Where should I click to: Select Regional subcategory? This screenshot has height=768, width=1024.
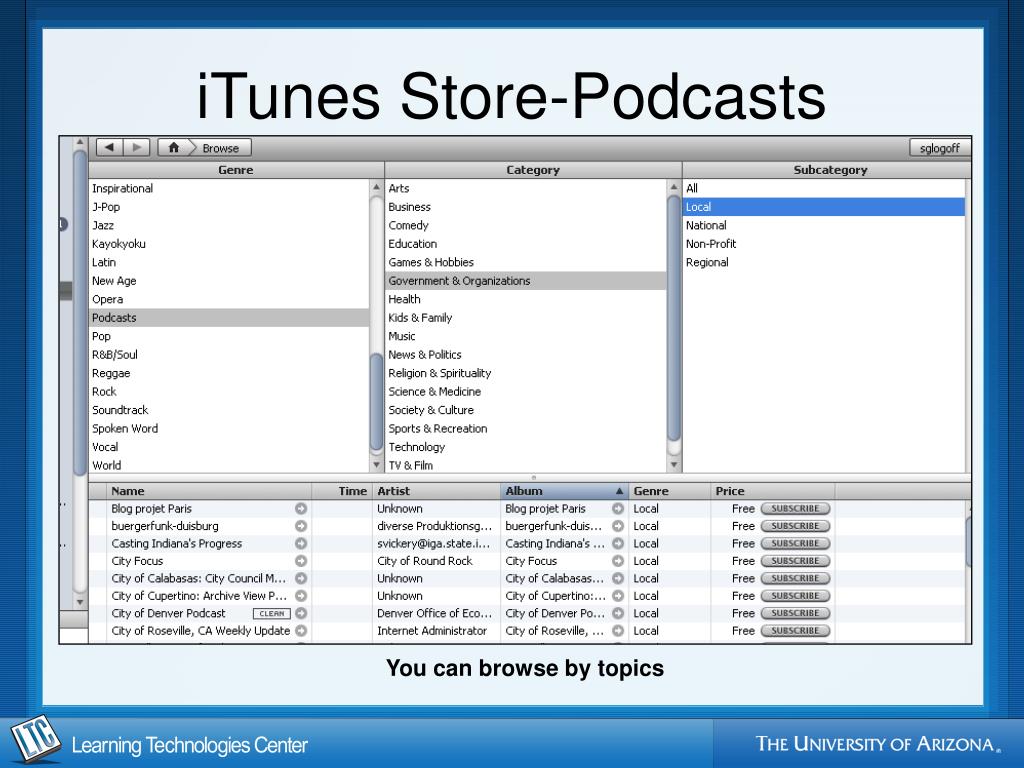point(824,262)
